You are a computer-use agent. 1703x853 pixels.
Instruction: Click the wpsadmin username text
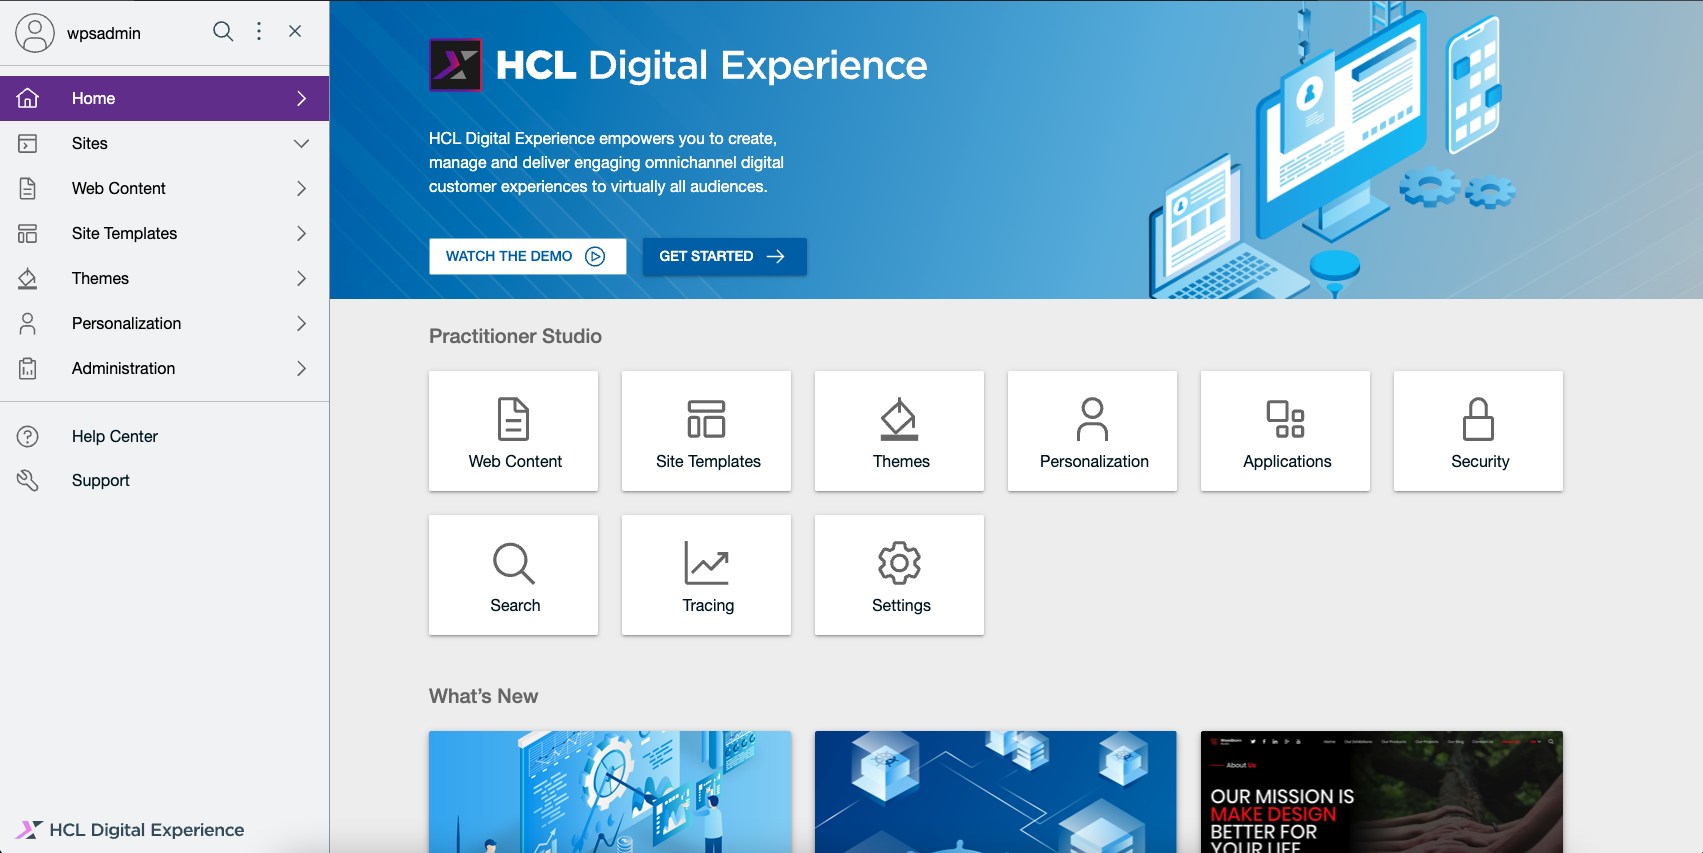[x=104, y=33]
